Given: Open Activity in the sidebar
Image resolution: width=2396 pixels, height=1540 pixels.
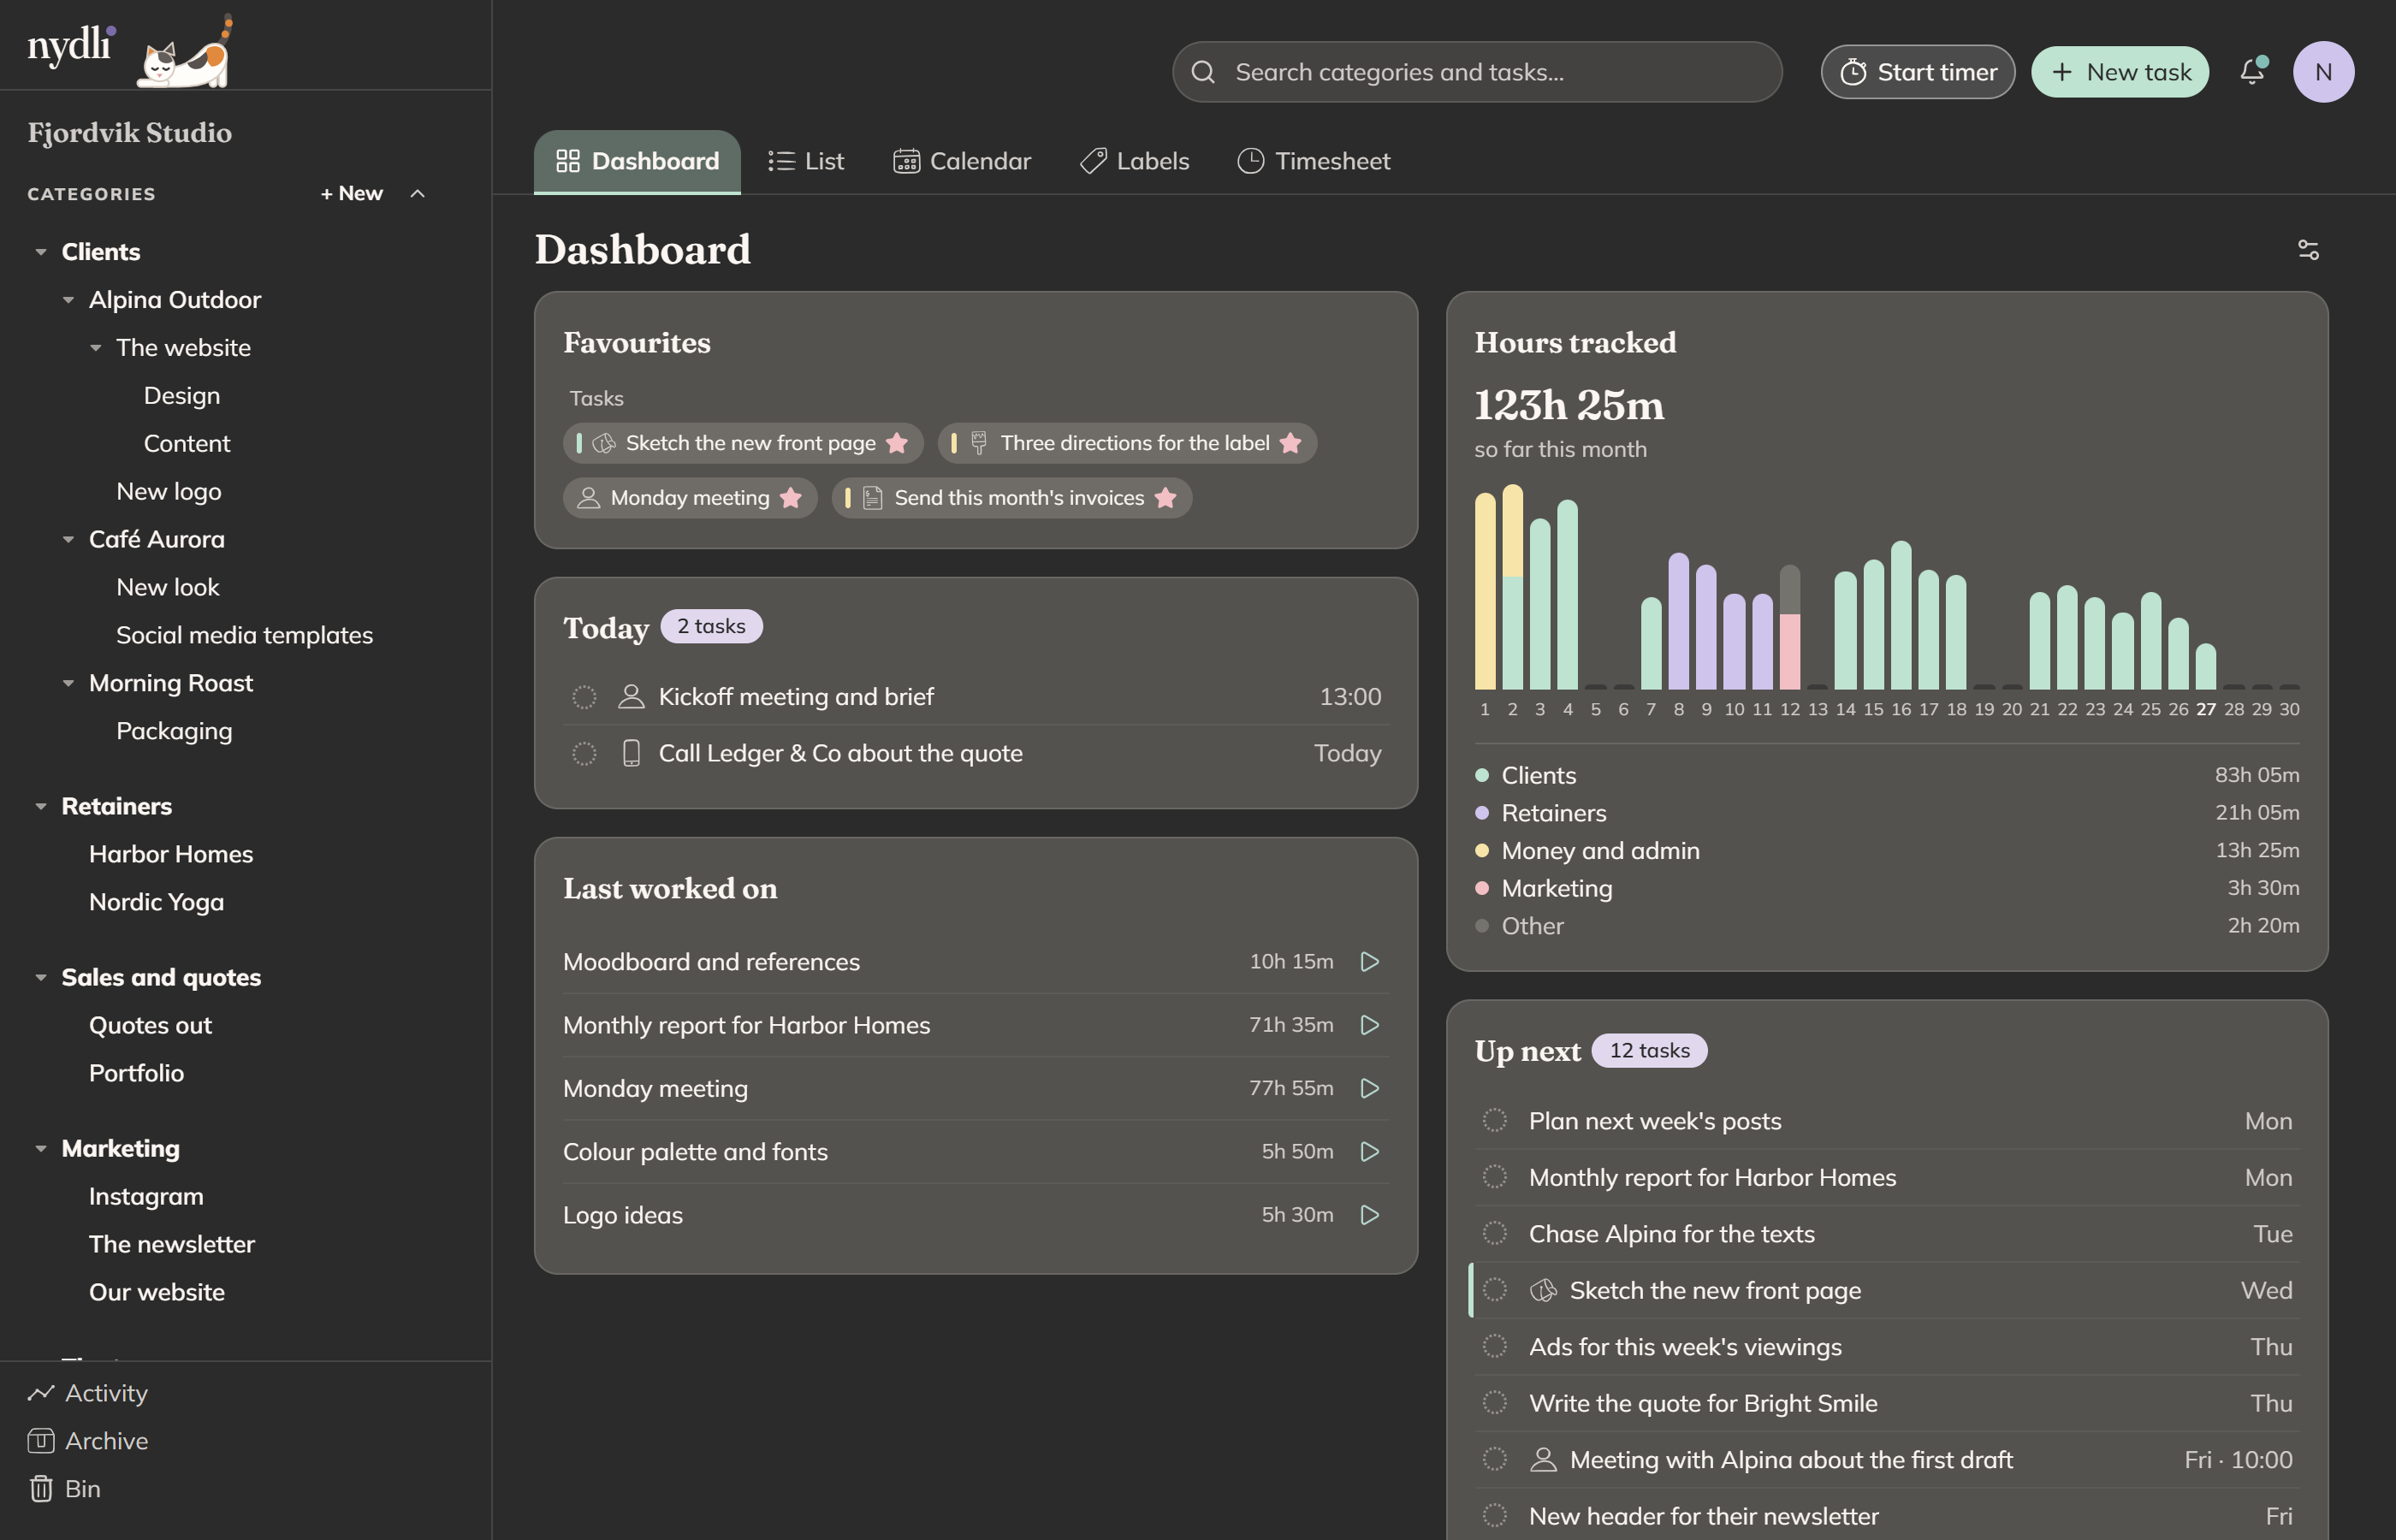Looking at the screenshot, I should click(x=88, y=1393).
